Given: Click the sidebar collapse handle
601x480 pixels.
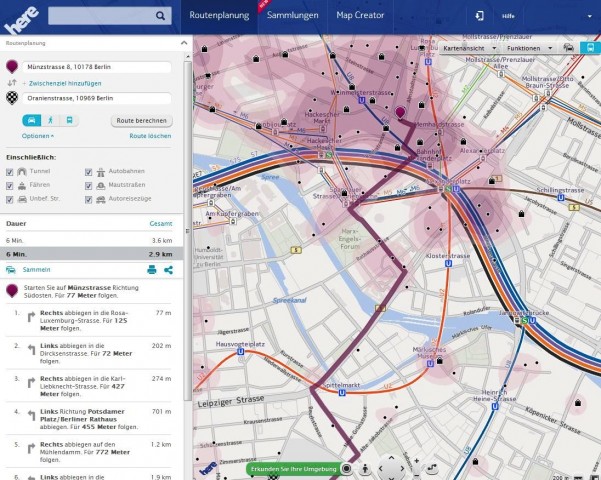Looking at the screenshot, I should pos(187,231).
